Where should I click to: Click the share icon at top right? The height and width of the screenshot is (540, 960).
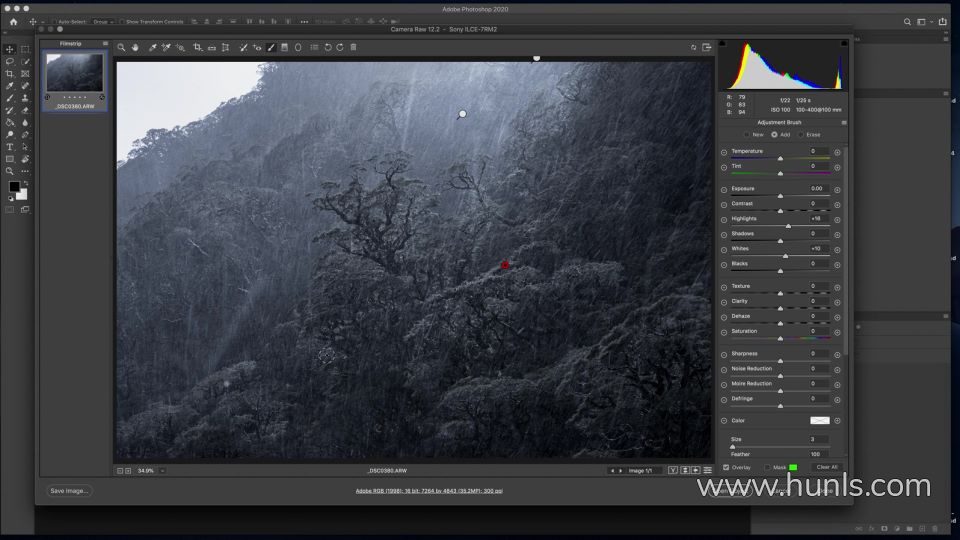click(x=943, y=21)
